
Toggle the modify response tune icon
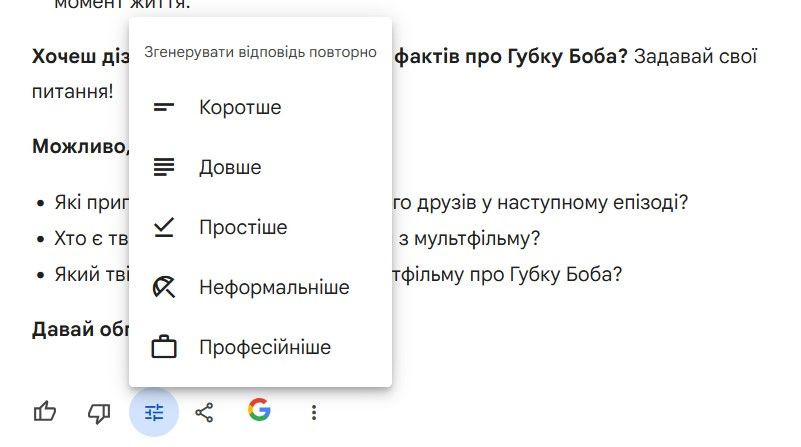coord(154,411)
